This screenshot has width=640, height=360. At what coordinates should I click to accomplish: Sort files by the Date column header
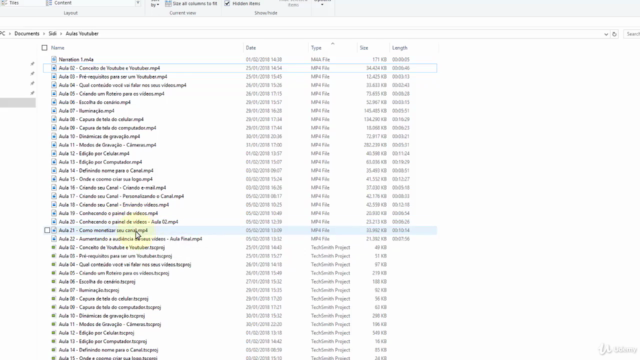click(x=251, y=48)
